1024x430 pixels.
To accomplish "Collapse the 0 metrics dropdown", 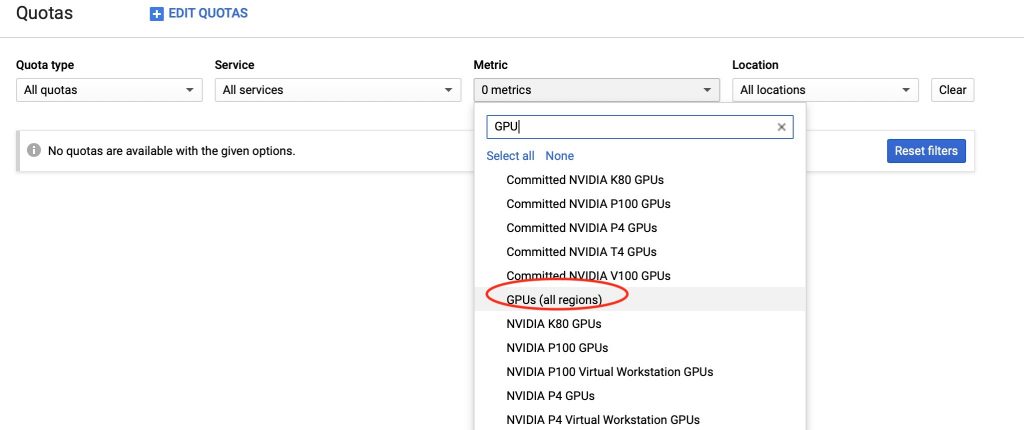I will click(596, 90).
